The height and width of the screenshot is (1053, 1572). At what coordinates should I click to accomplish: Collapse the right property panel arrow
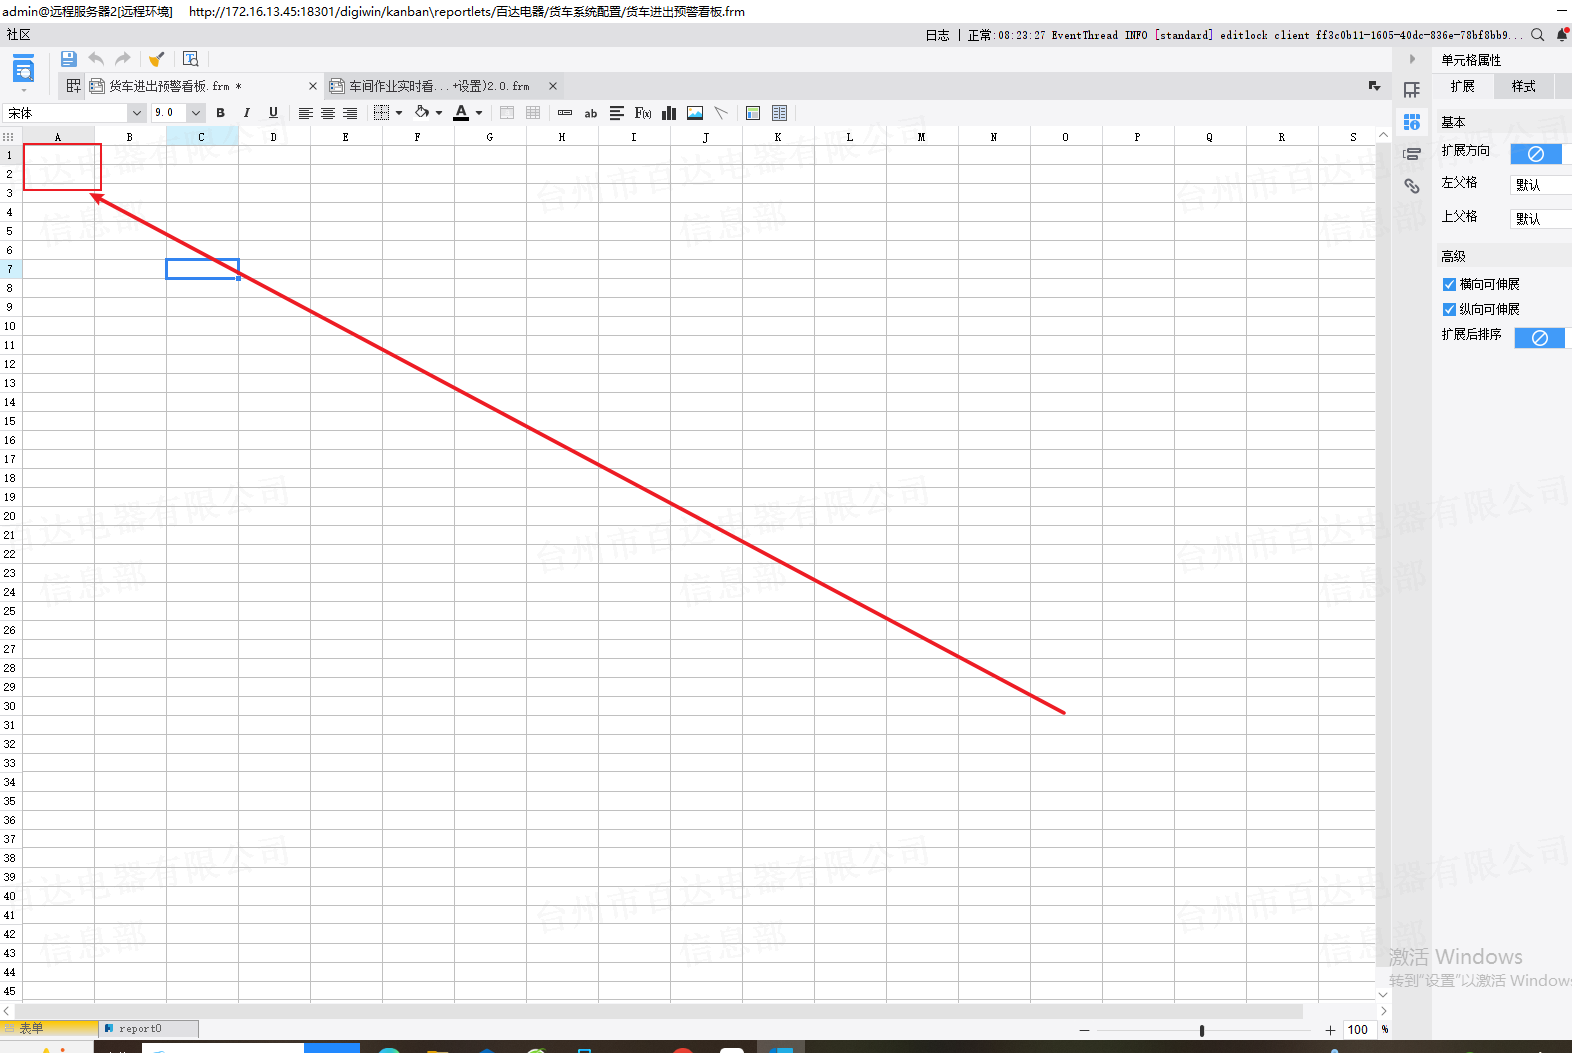point(1412,59)
